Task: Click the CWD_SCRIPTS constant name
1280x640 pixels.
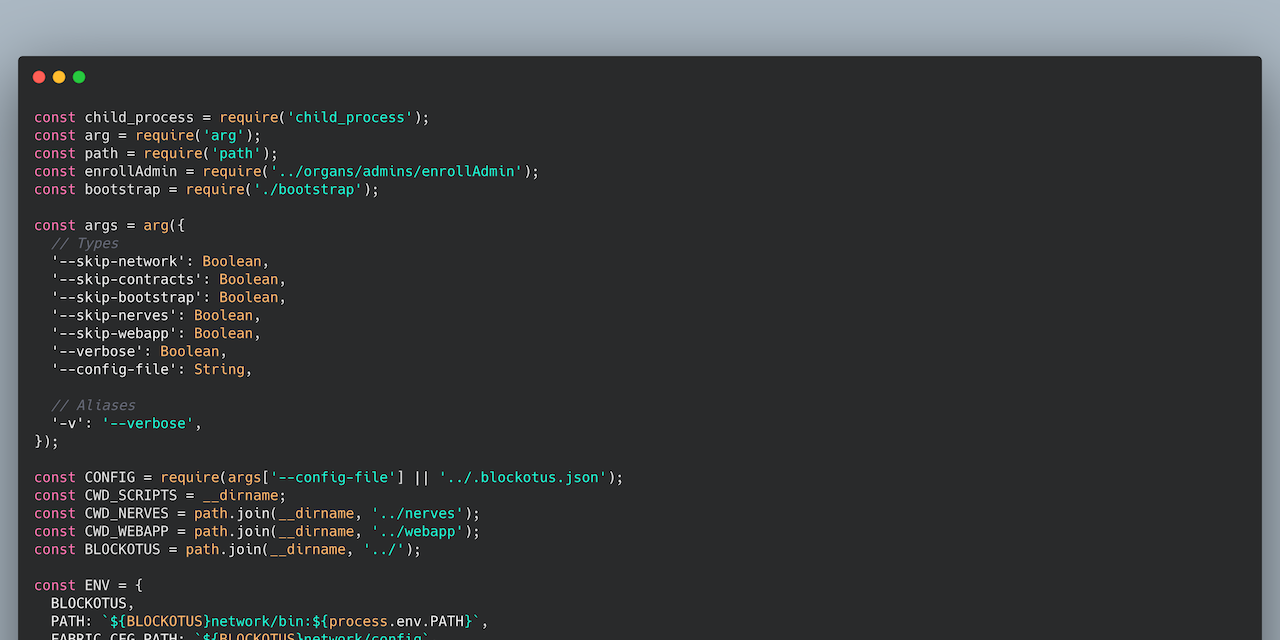Action: [131, 495]
